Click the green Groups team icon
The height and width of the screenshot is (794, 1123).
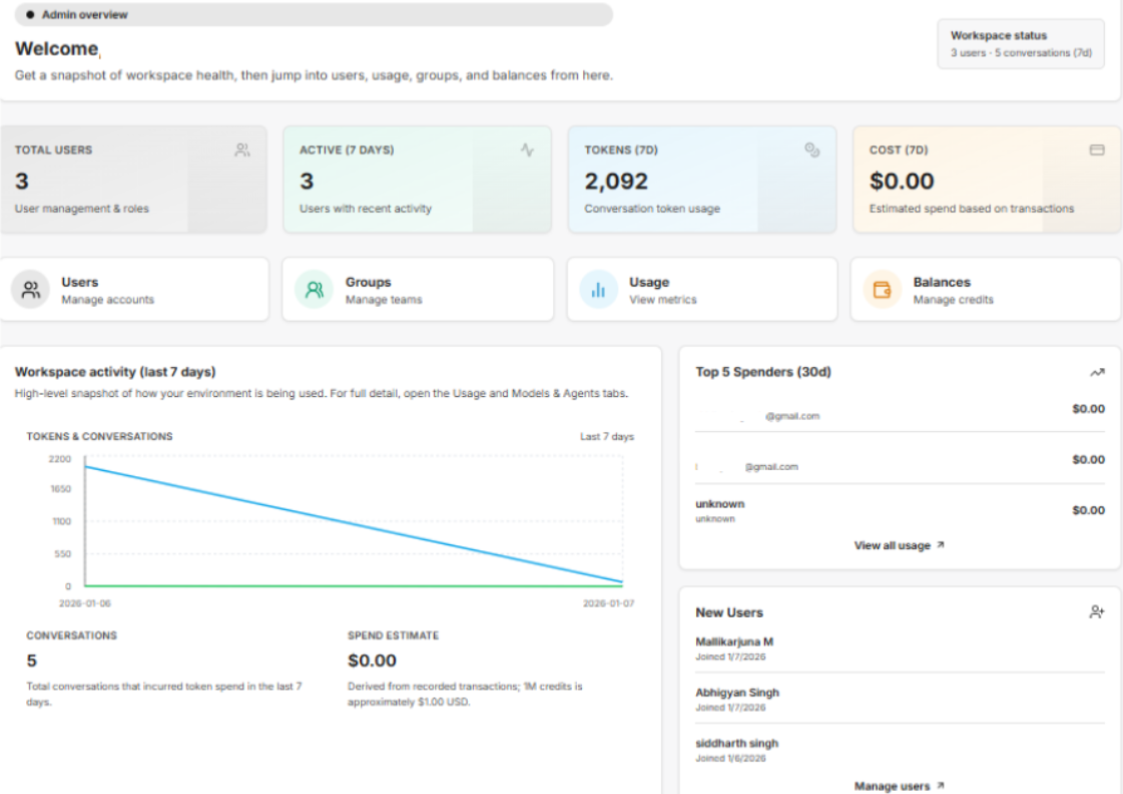click(x=314, y=290)
